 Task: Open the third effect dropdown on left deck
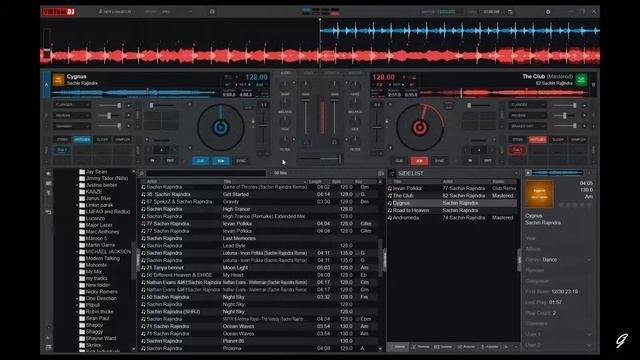click(x=71, y=126)
